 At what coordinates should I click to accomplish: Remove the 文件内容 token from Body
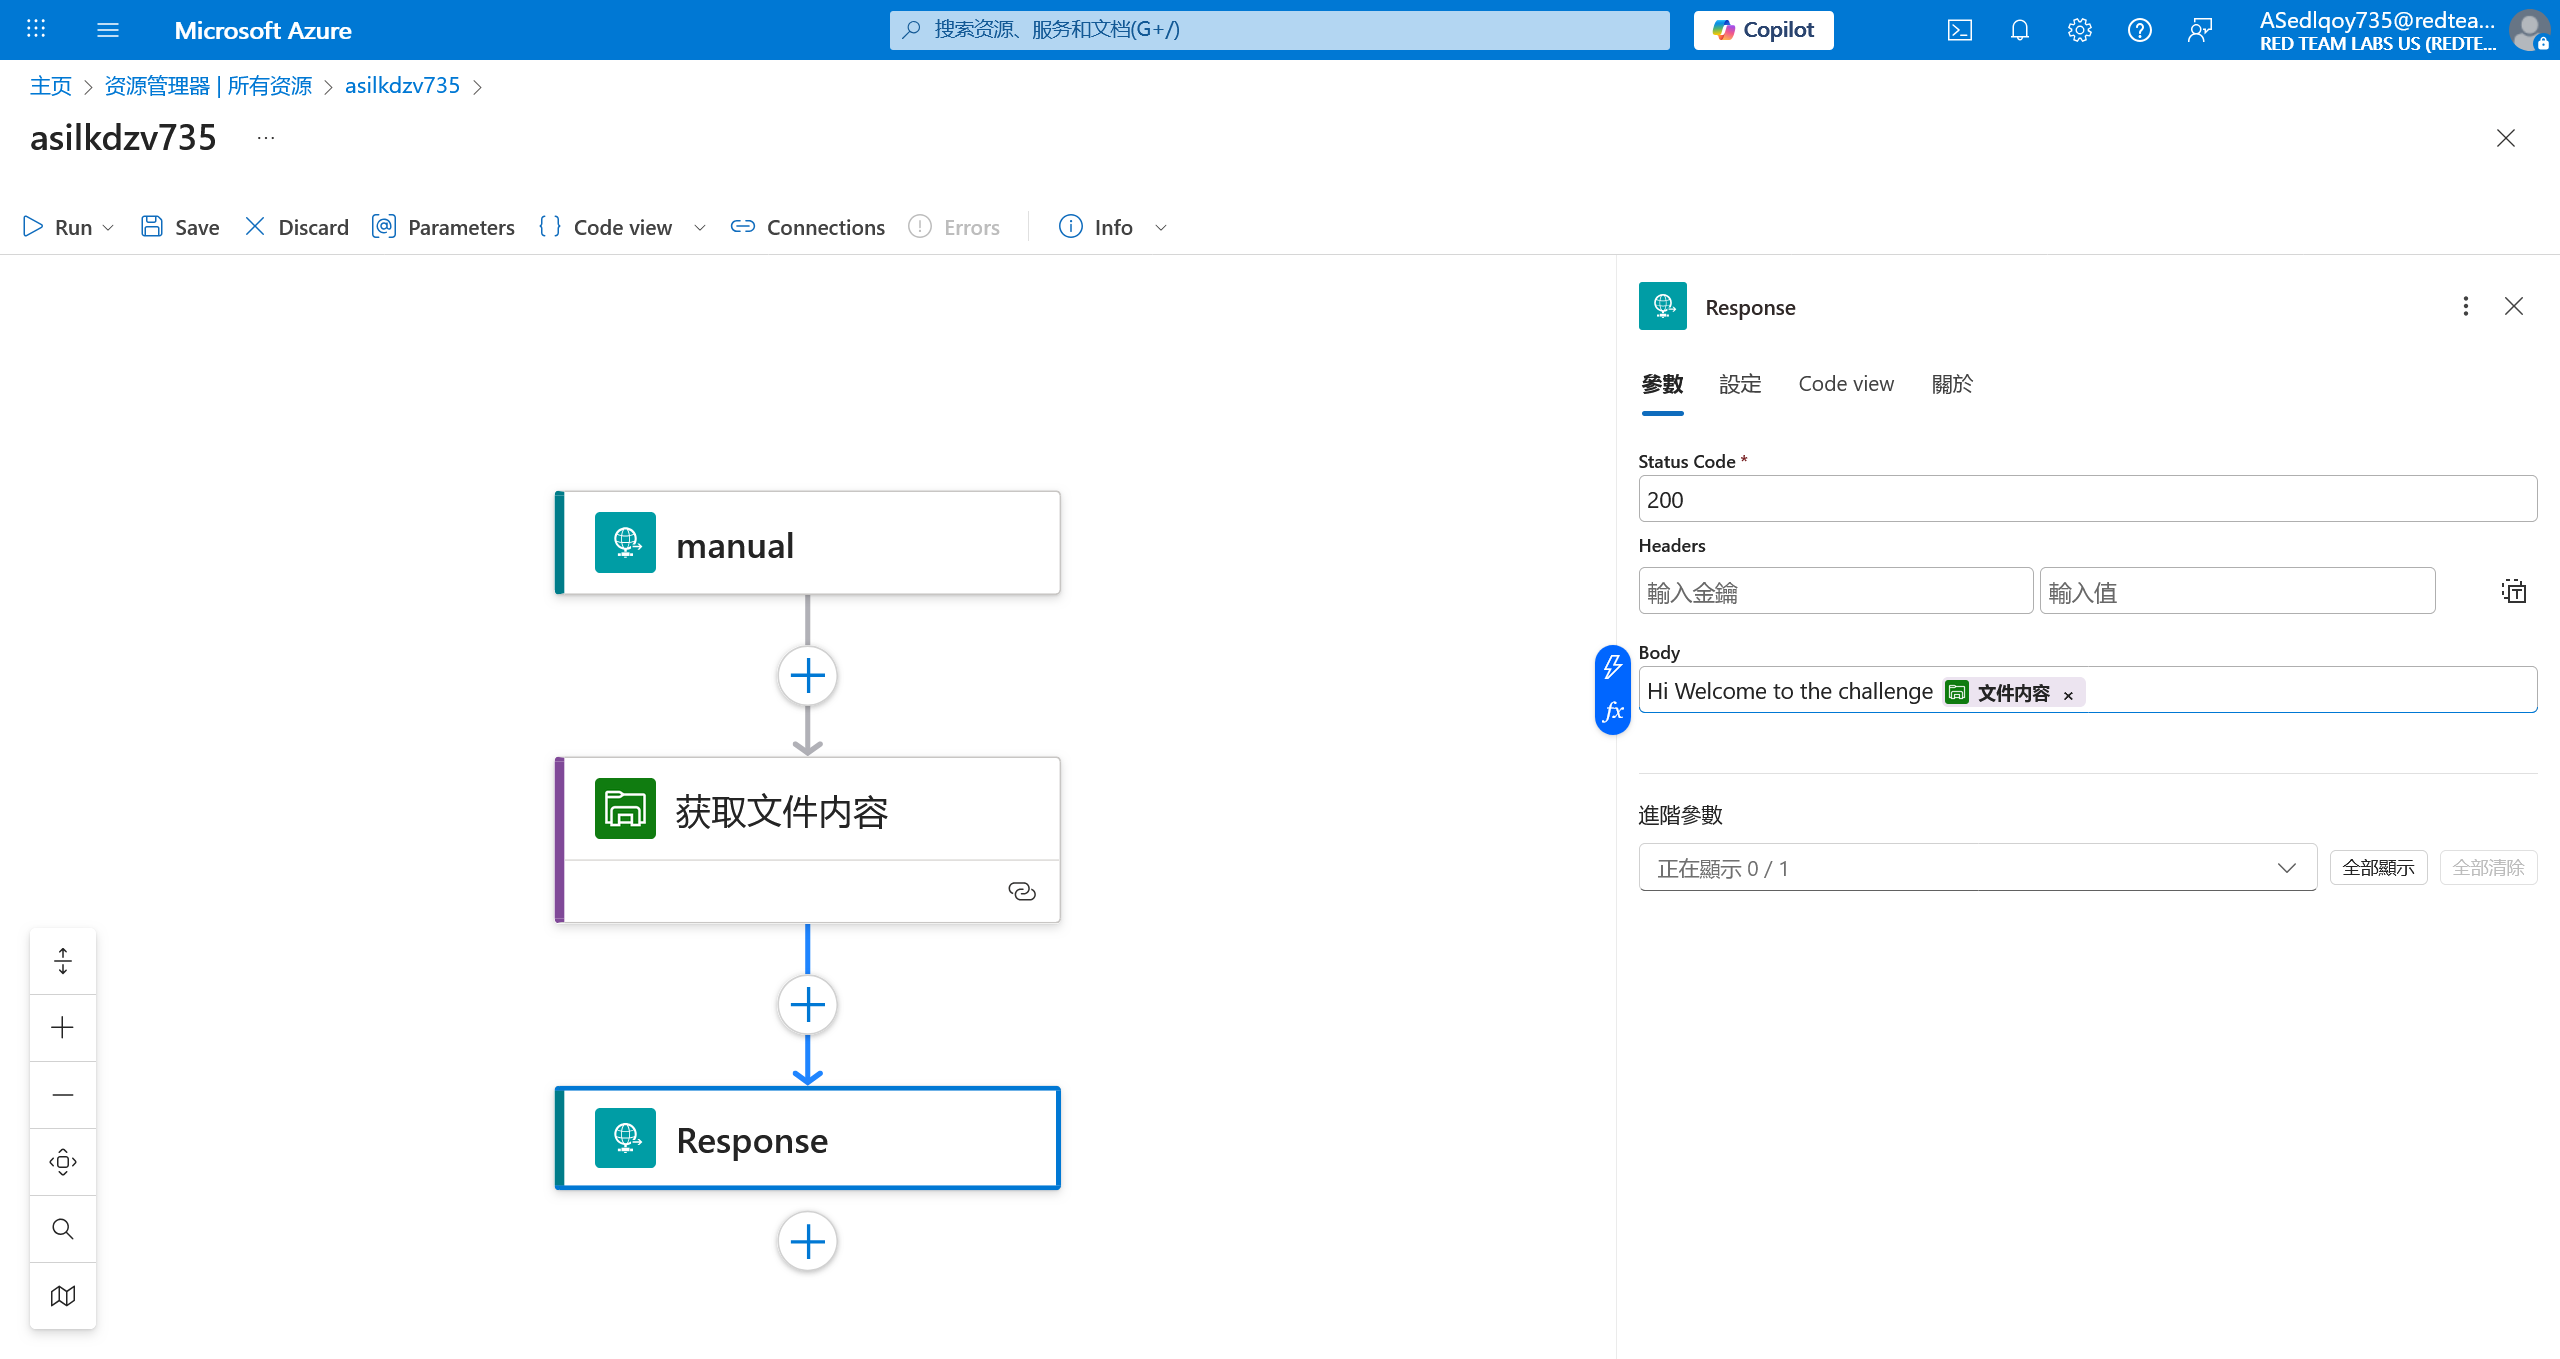2068,695
